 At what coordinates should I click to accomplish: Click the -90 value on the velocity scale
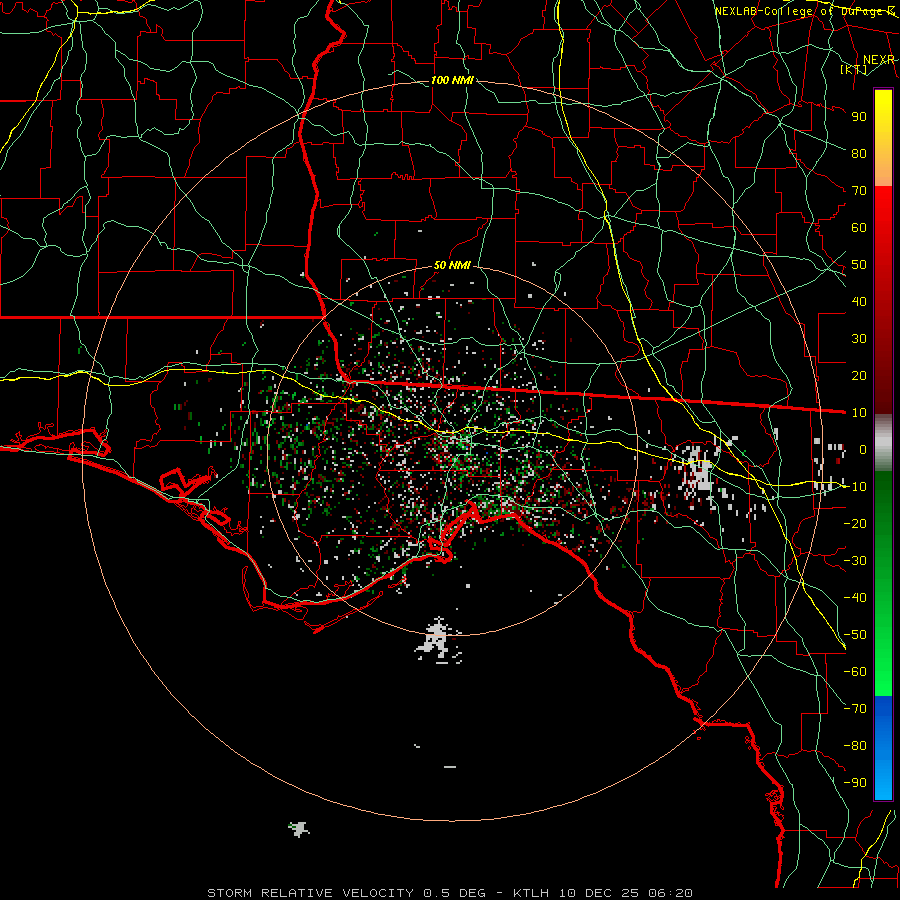click(x=855, y=783)
